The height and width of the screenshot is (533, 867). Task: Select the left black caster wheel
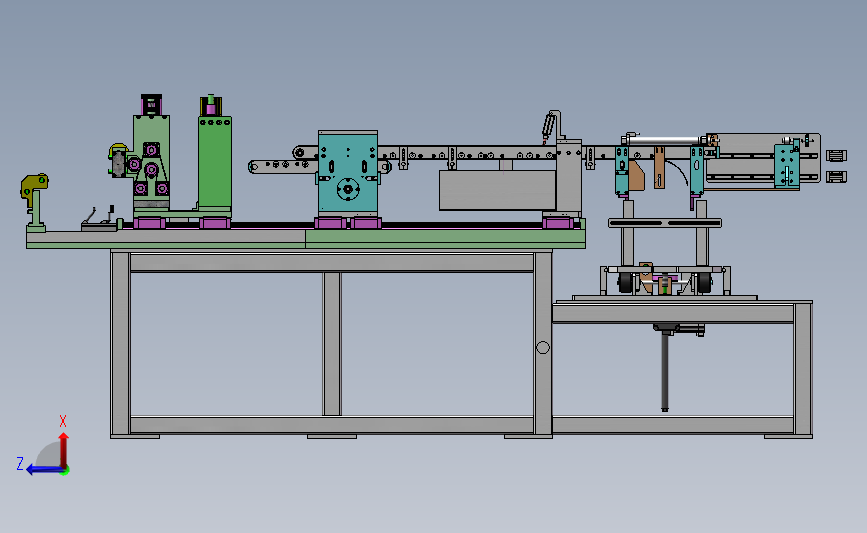click(x=625, y=282)
